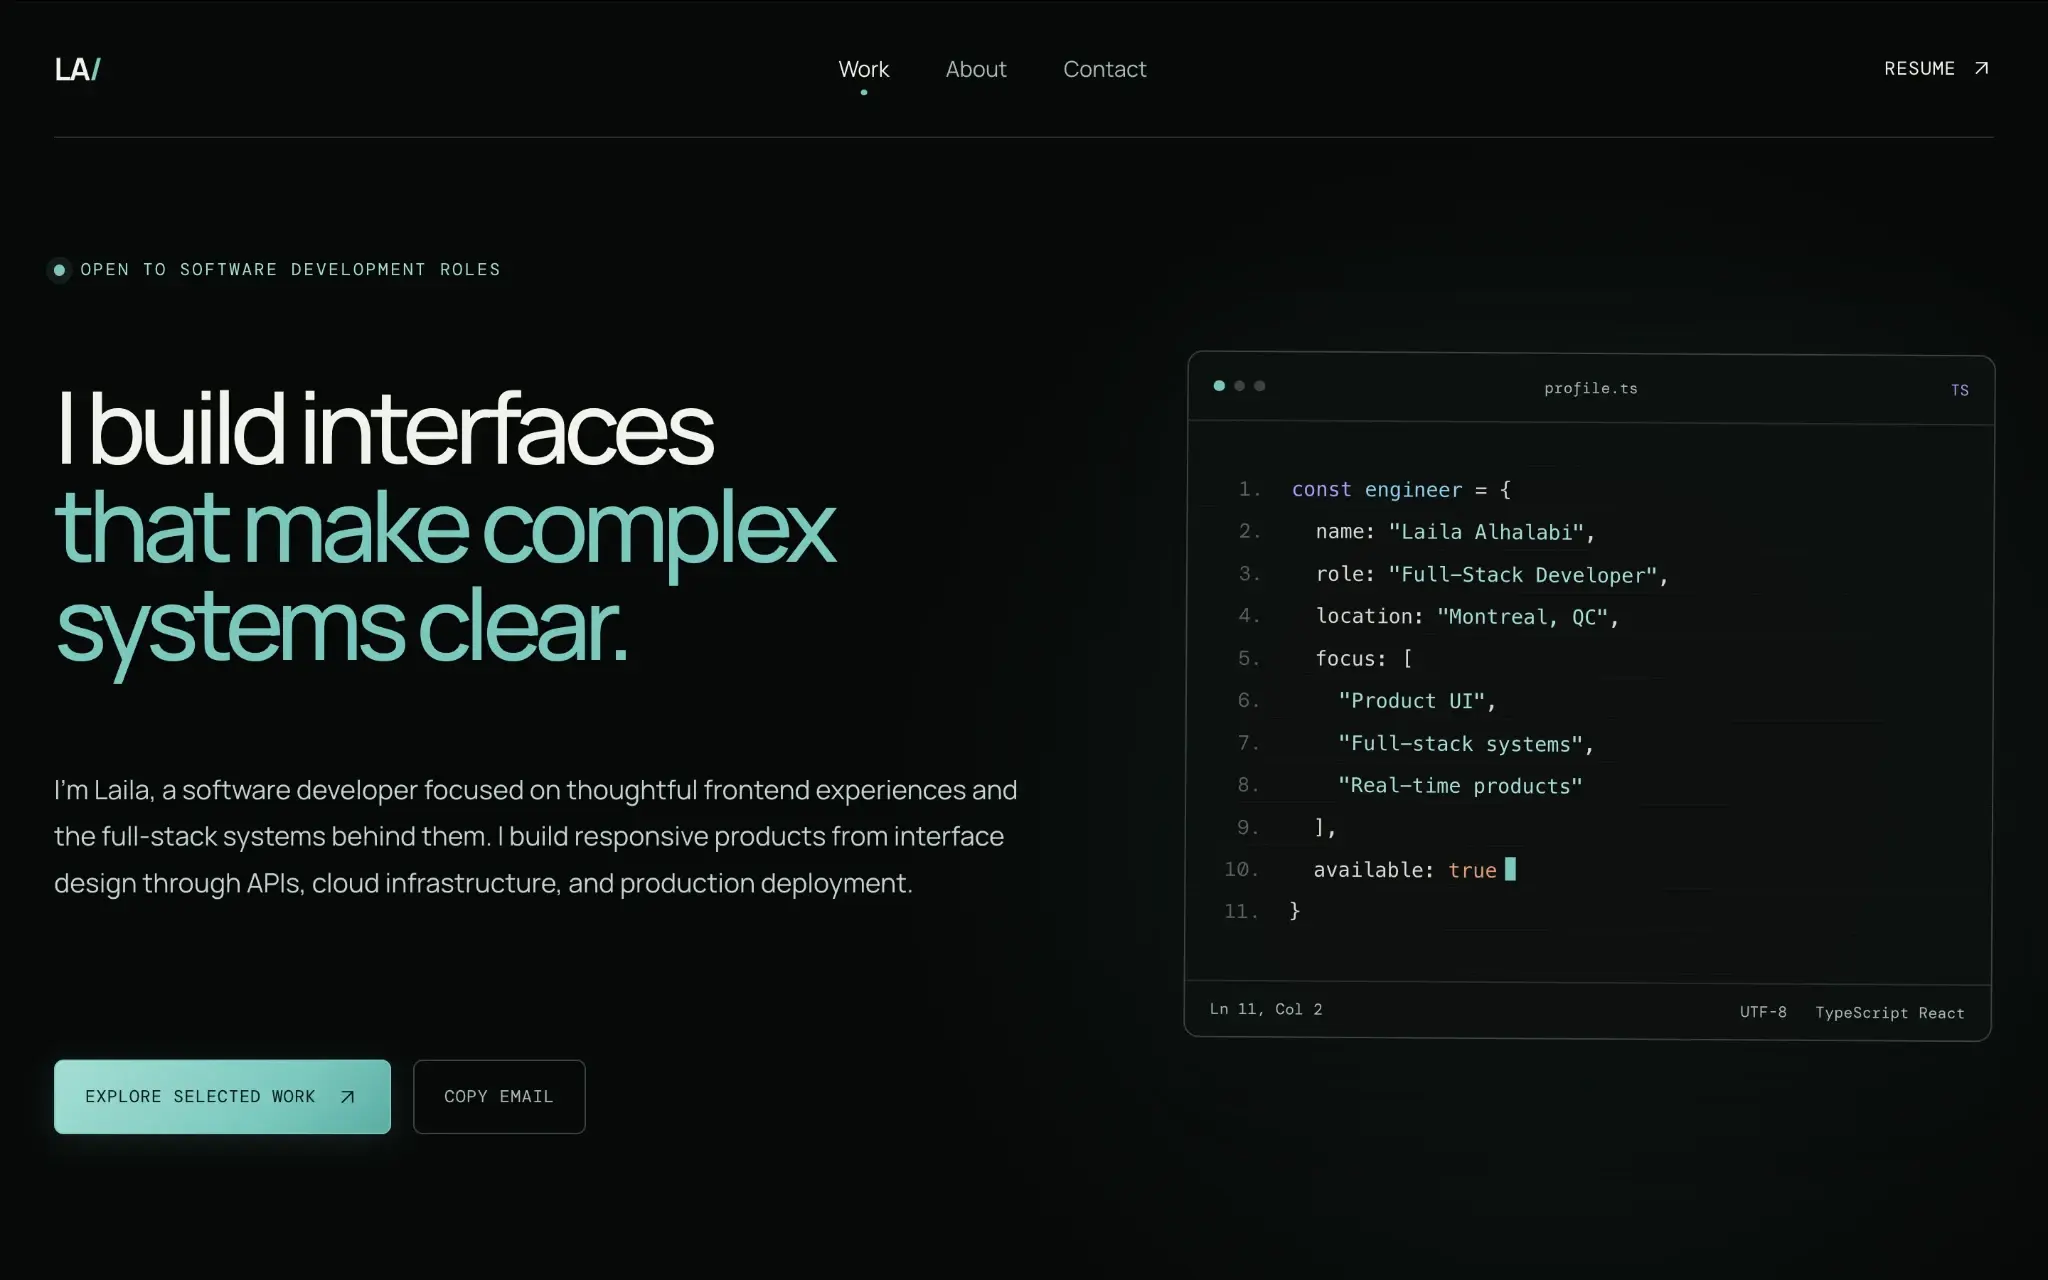The height and width of the screenshot is (1280, 2048).
Task: Click the 'focus: [' code line
Action: click(x=1364, y=659)
